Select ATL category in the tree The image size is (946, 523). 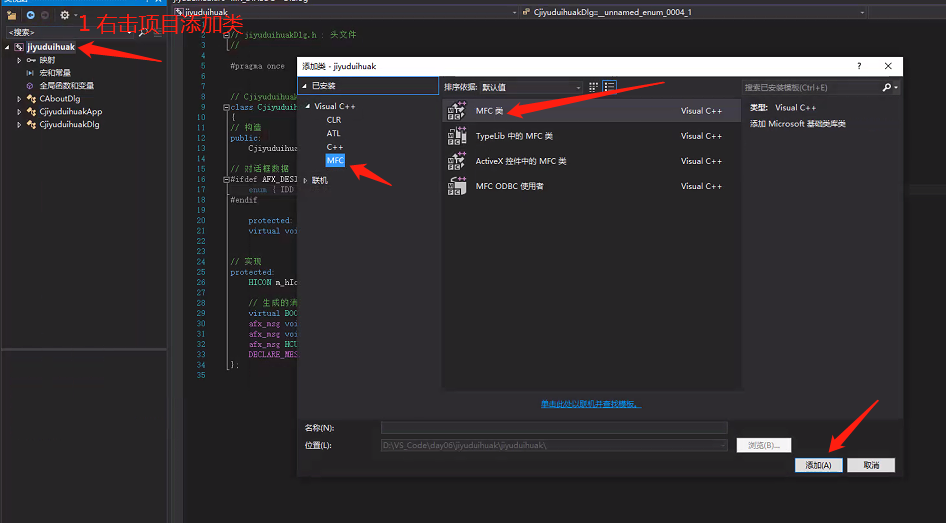click(334, 133)
